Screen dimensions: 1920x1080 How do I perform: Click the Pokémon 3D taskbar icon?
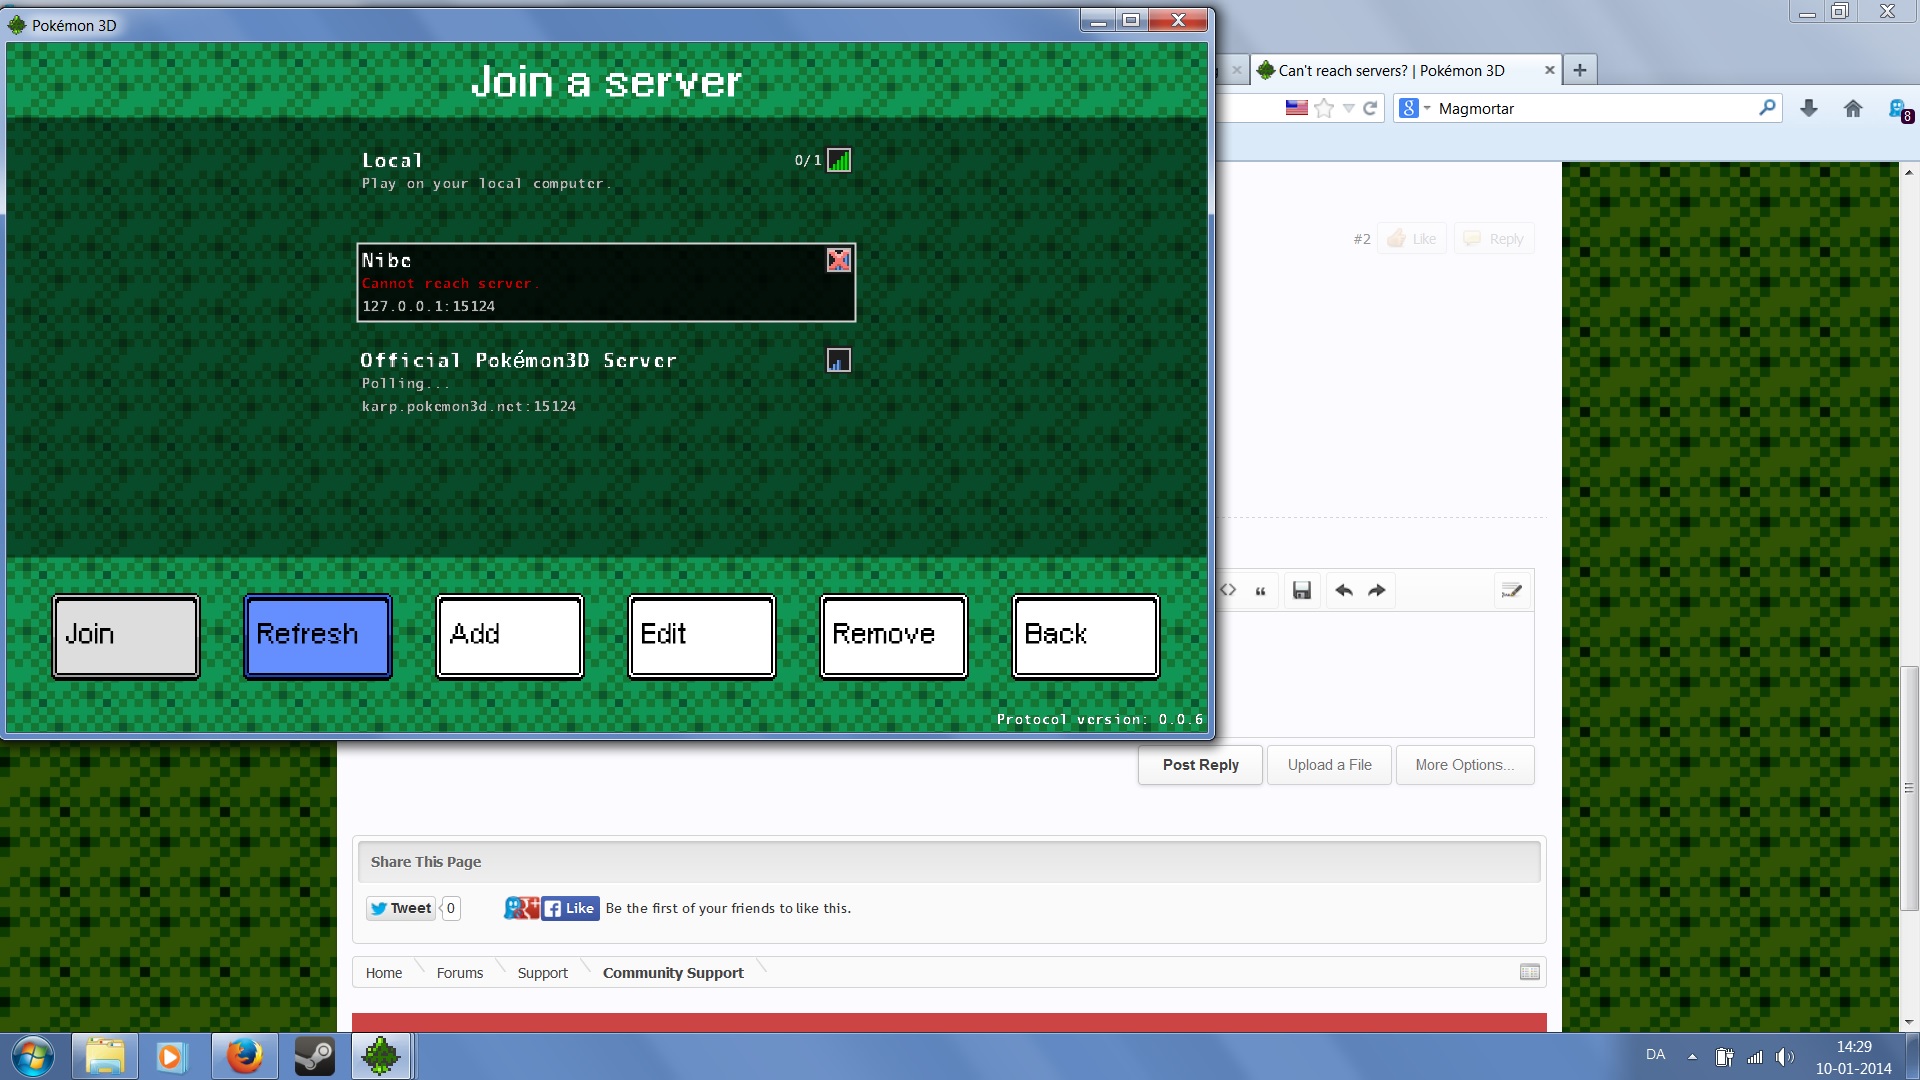click(x=381, y=1056)
